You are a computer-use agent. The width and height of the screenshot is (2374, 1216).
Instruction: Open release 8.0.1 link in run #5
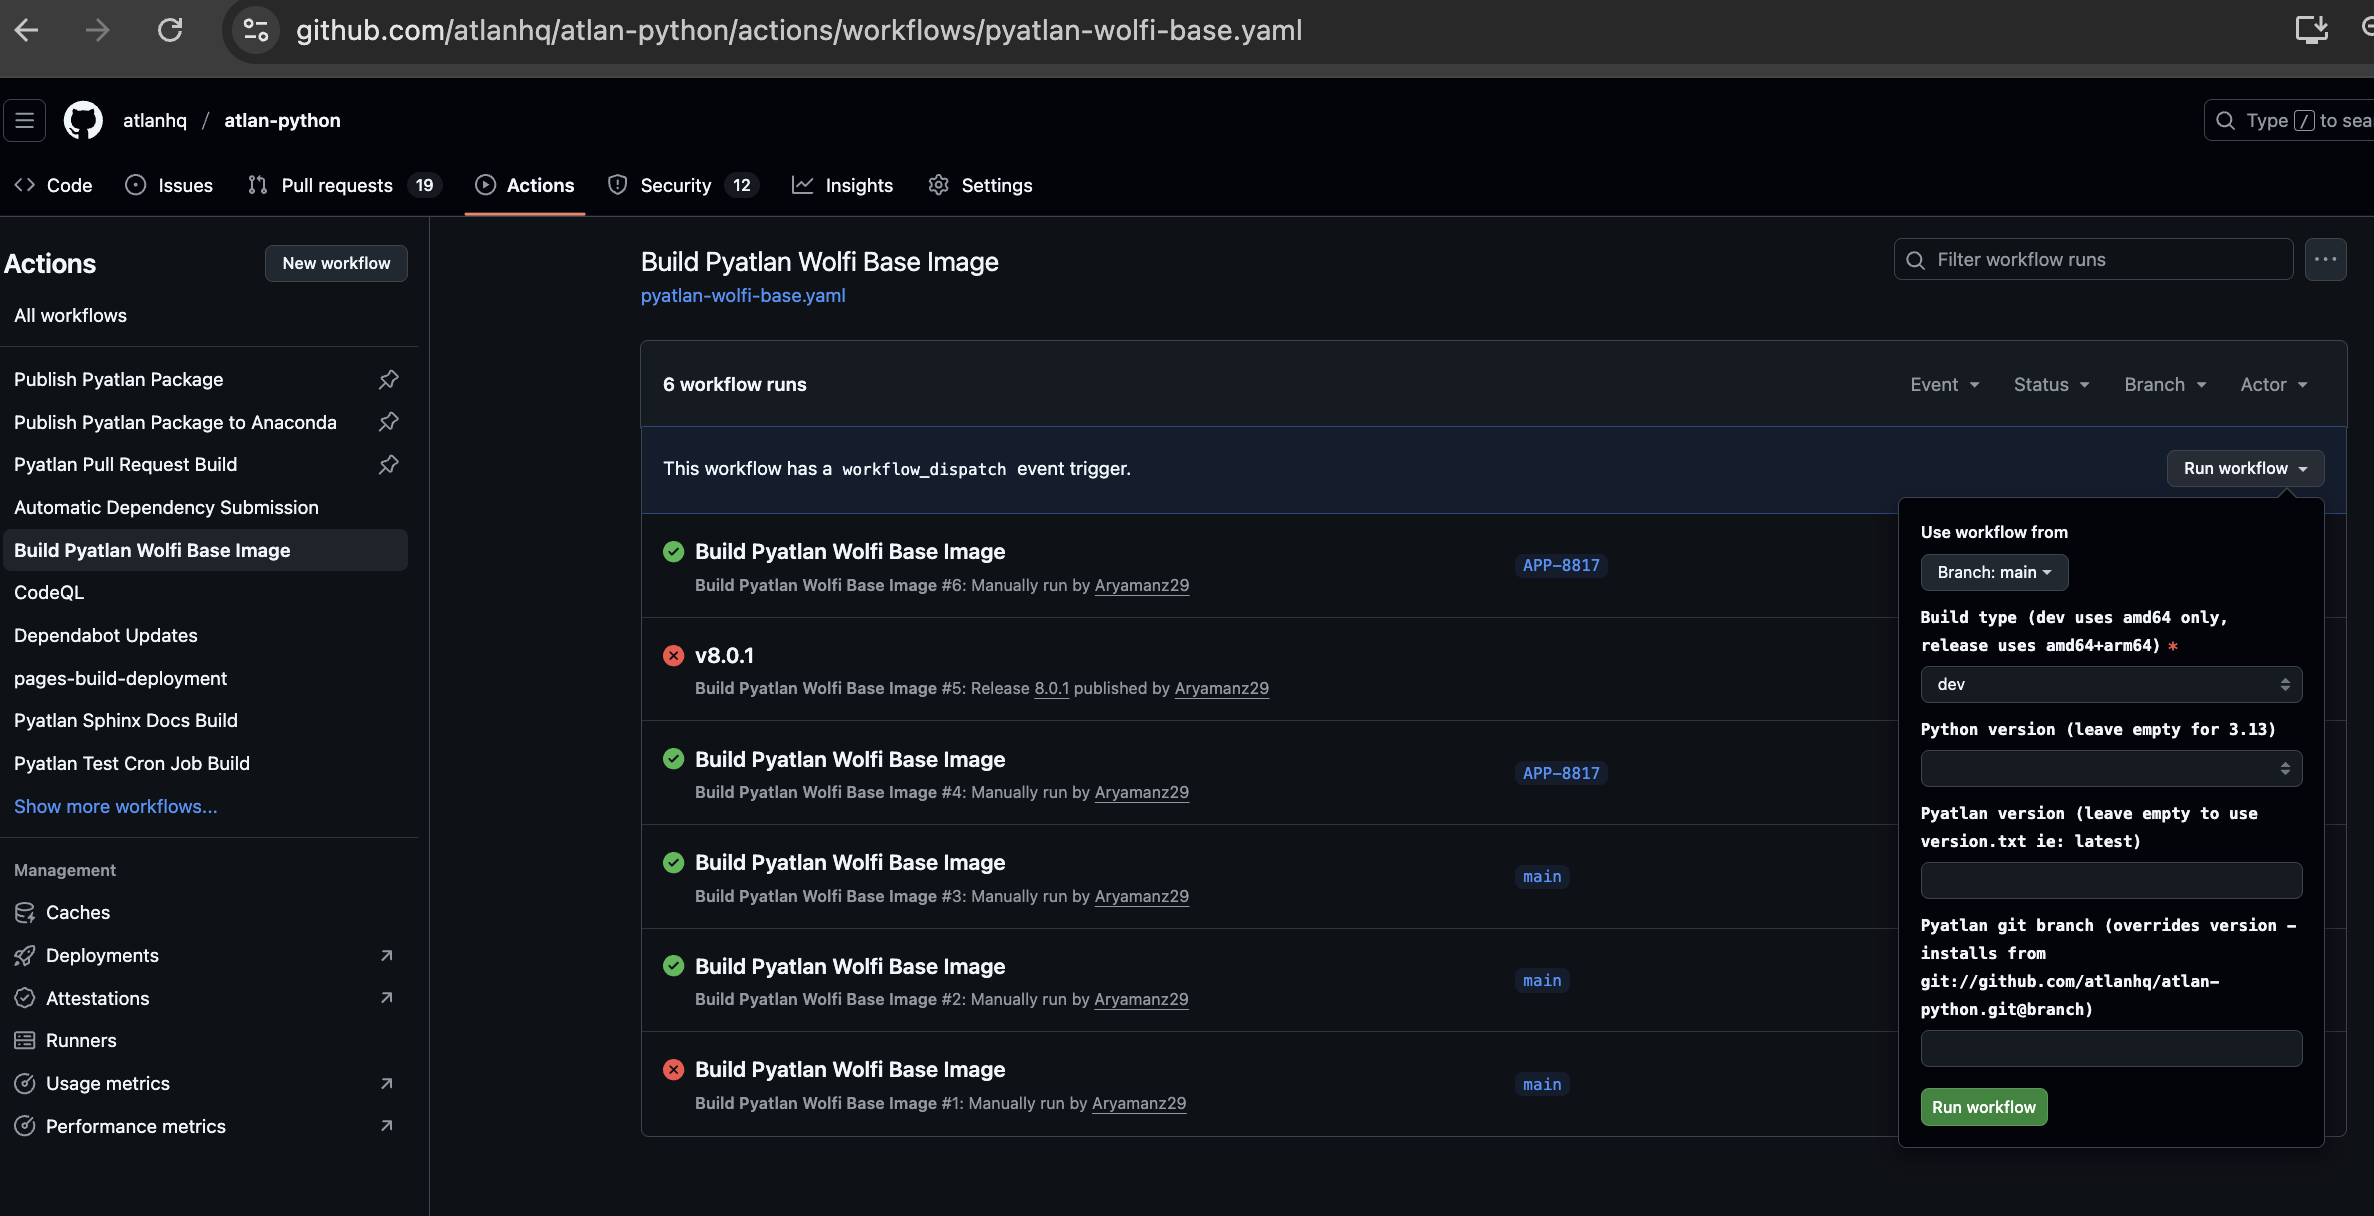point(1051,688)
